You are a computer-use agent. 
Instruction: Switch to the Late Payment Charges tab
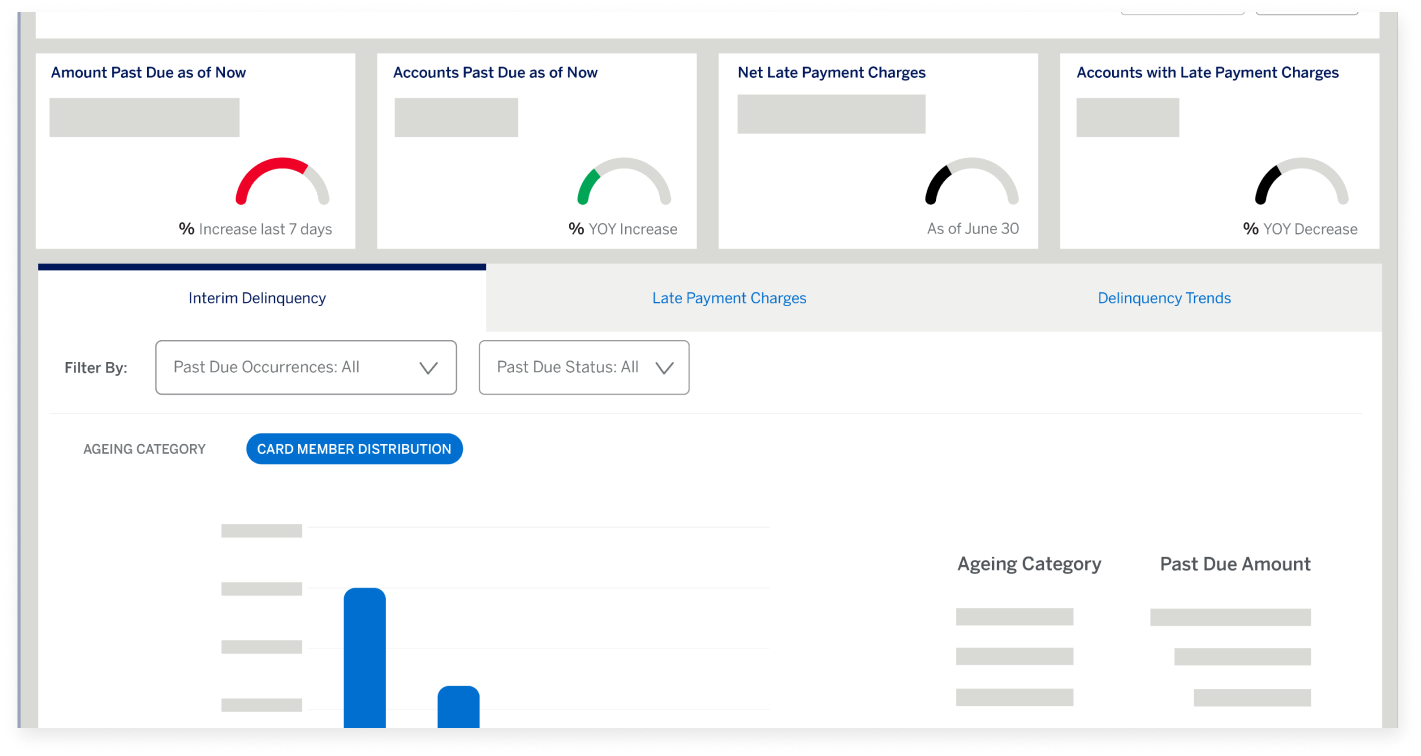coord(729,297)
